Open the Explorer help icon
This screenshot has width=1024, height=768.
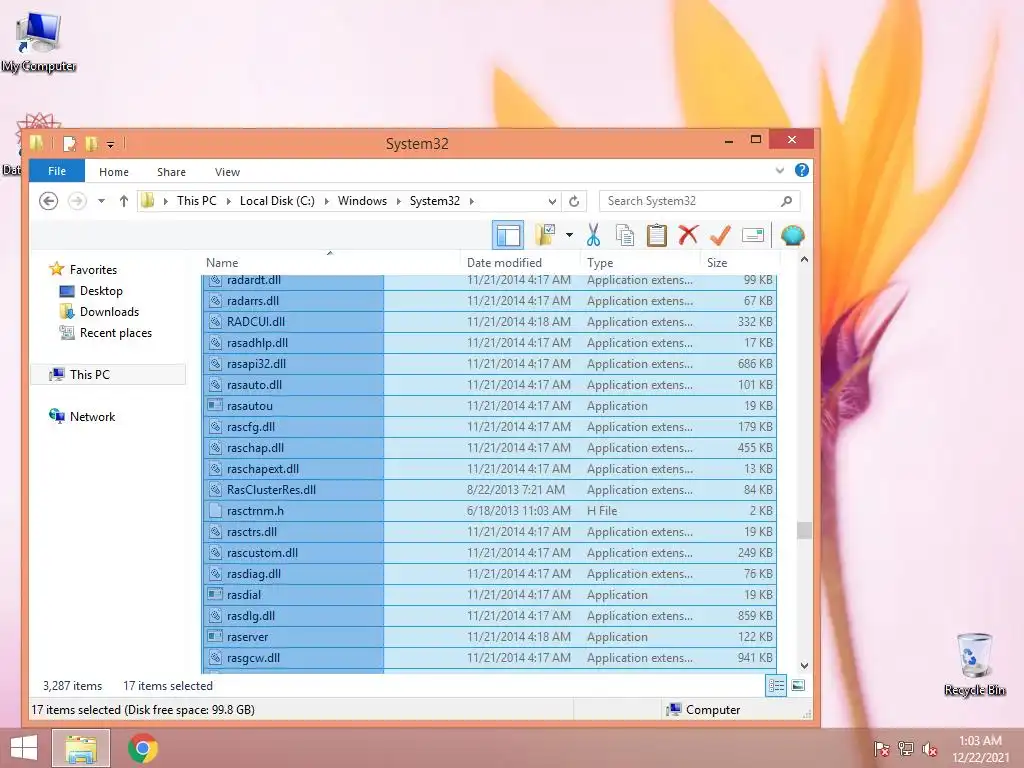(x=801, y=170)
